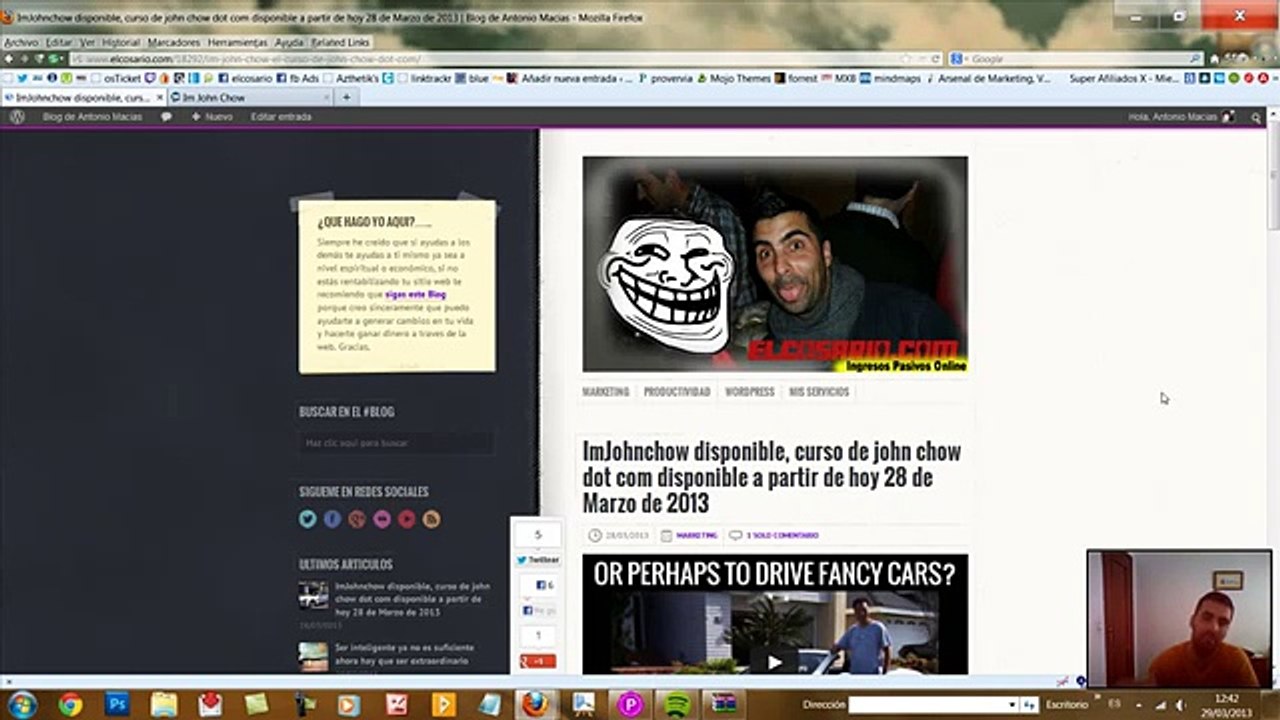The height and width of the screenshot is (720, 1280).
Task: Open the Twitter bird bookmark icon
Action: point(22,78)
